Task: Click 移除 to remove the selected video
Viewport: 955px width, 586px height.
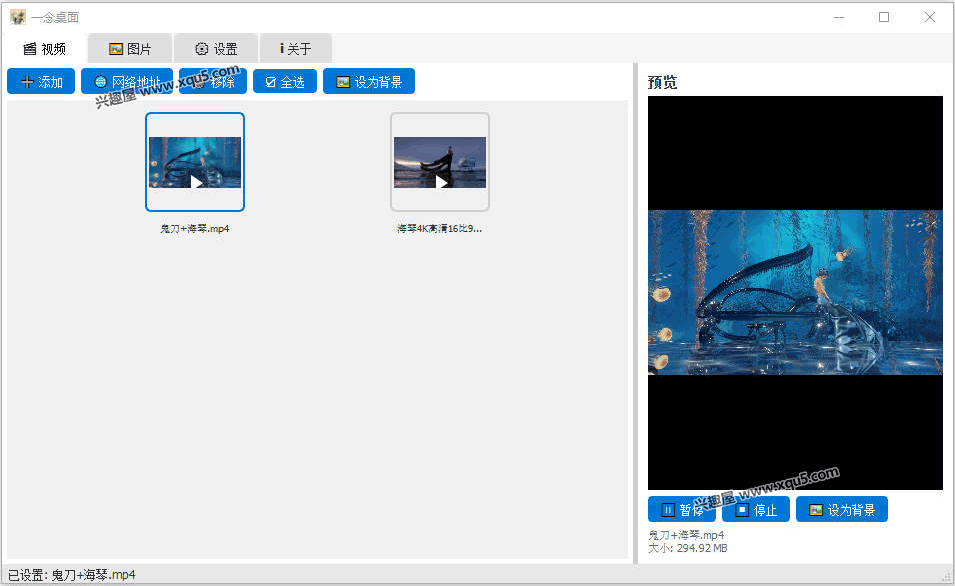Action: (x=213, y=82)
